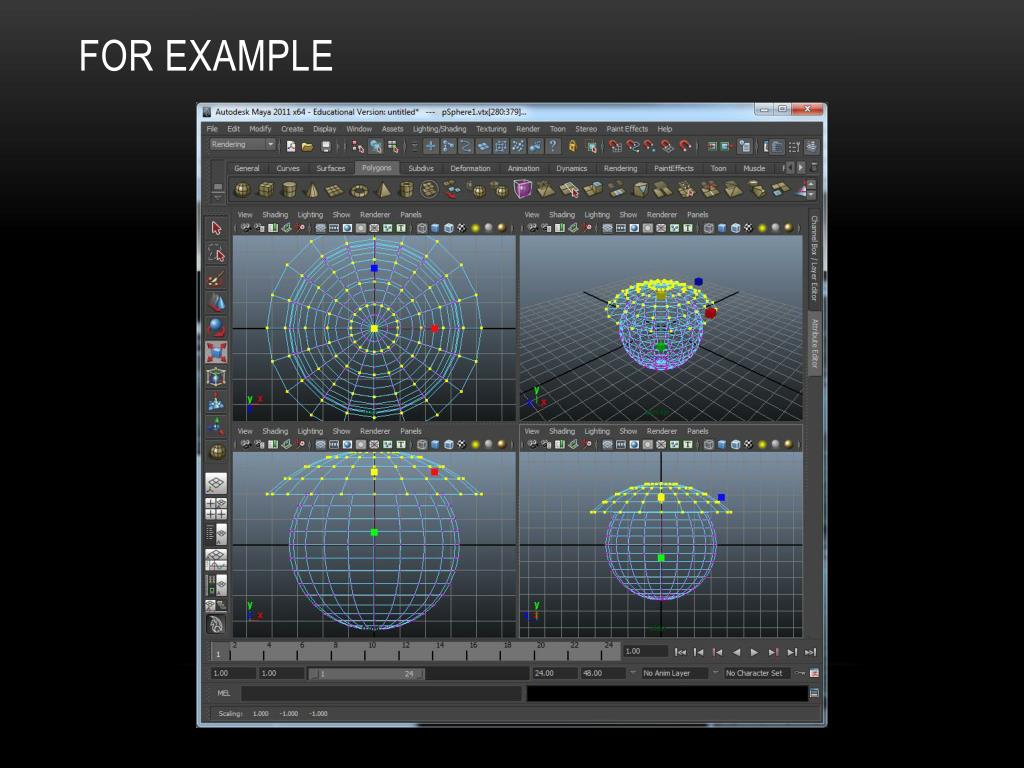
Task: Go to start of playback range
Action: [680, 652]
